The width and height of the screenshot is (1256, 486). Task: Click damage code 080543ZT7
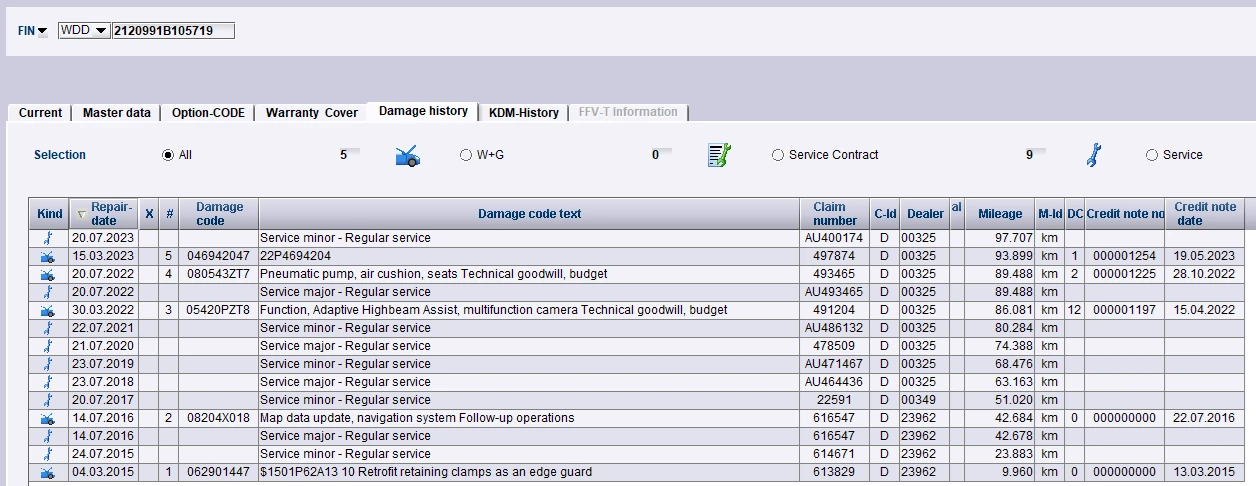click(x=218, y=274)
